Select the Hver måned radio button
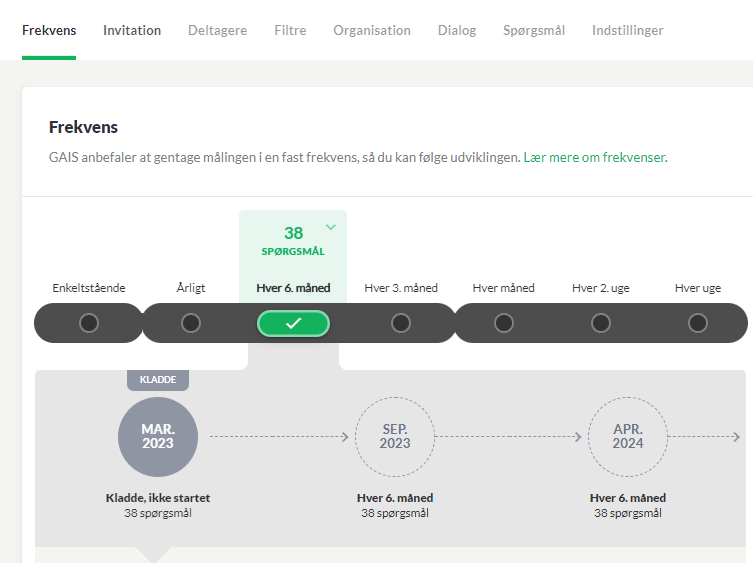The width and height of the screenshot is (753, 563). [504, 323]
